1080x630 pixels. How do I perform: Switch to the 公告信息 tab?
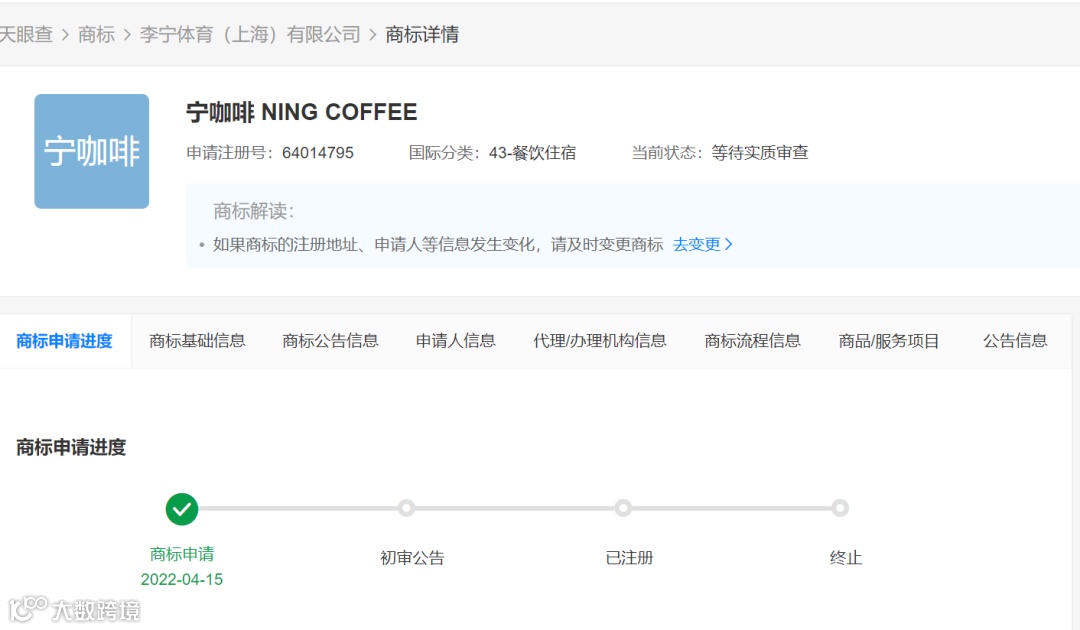[1015, 341]
